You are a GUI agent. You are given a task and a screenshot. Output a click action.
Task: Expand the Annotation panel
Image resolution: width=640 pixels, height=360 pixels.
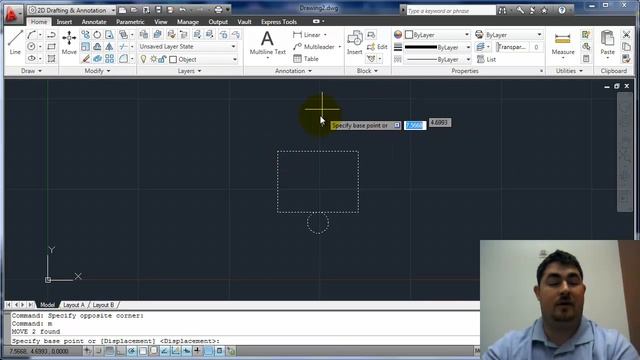pyautogui.click(x=293, y=71)
